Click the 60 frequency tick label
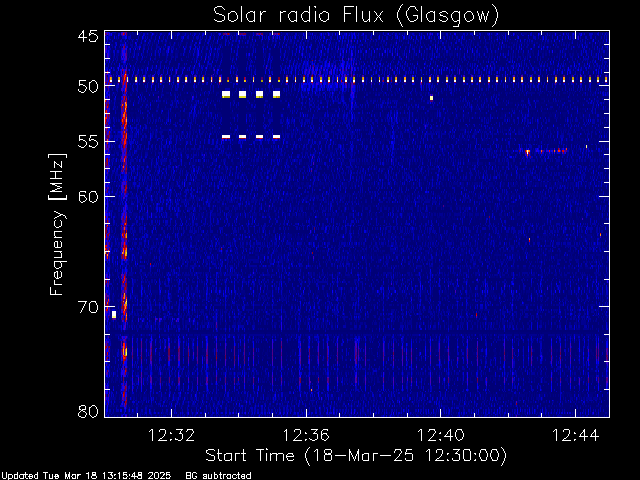640x480 pixels. tap(88, 196)
